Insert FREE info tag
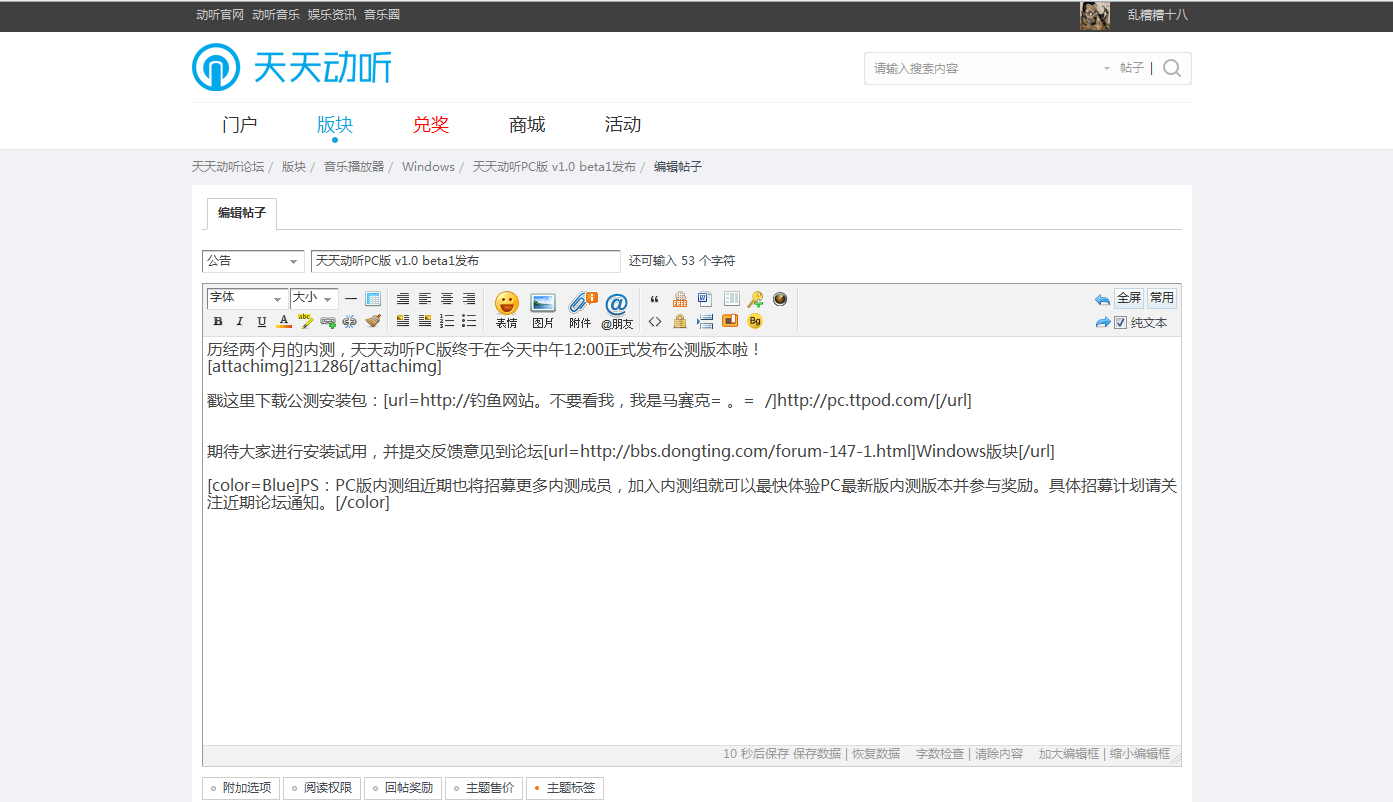Image resolution: width=1393 pixels, height=802 pixels. pos(680,299)
